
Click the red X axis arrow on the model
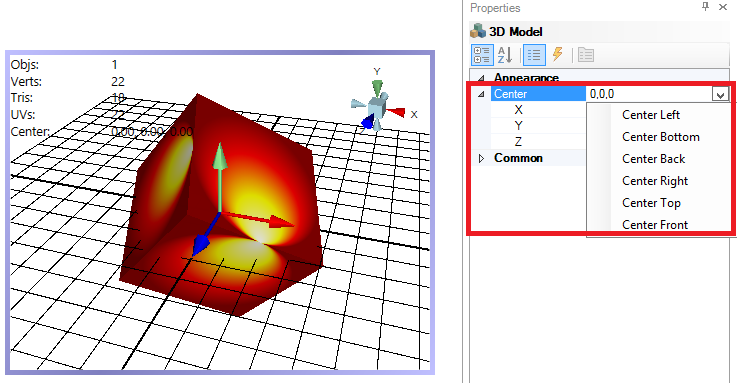(x=258, y=220)
